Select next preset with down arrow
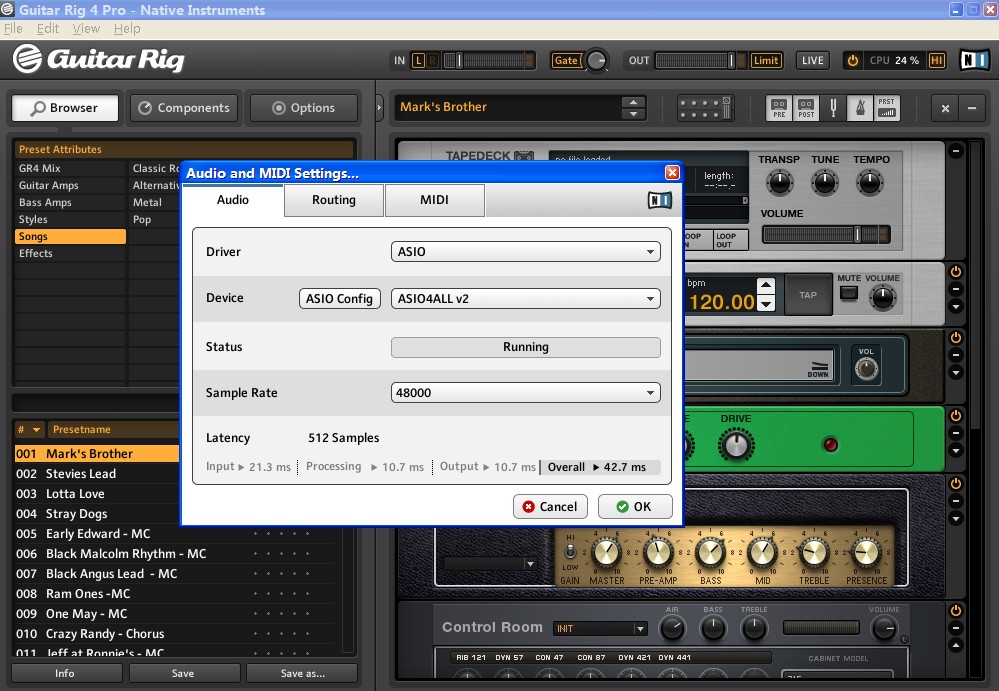Screen dimensions: 999x691 pos(633,115)
